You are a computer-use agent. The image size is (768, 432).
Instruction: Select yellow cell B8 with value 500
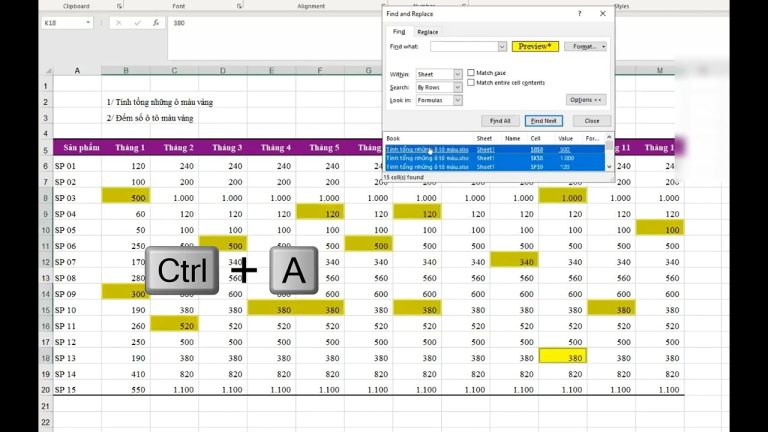click(x=126, y=197)
